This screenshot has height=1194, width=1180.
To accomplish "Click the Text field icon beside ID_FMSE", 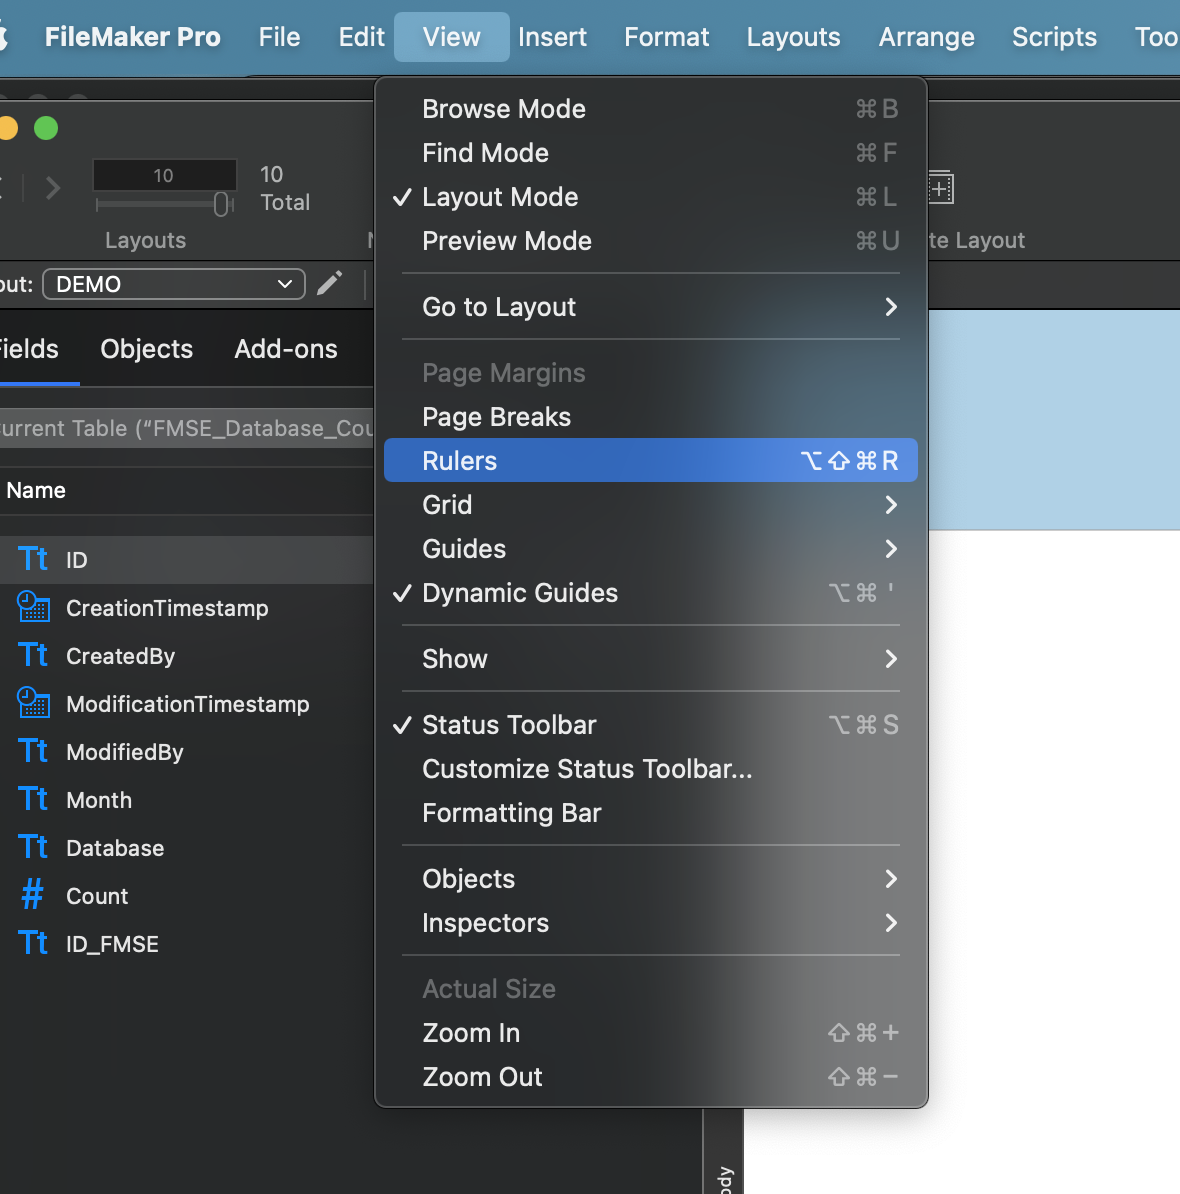I will (33, 943).
